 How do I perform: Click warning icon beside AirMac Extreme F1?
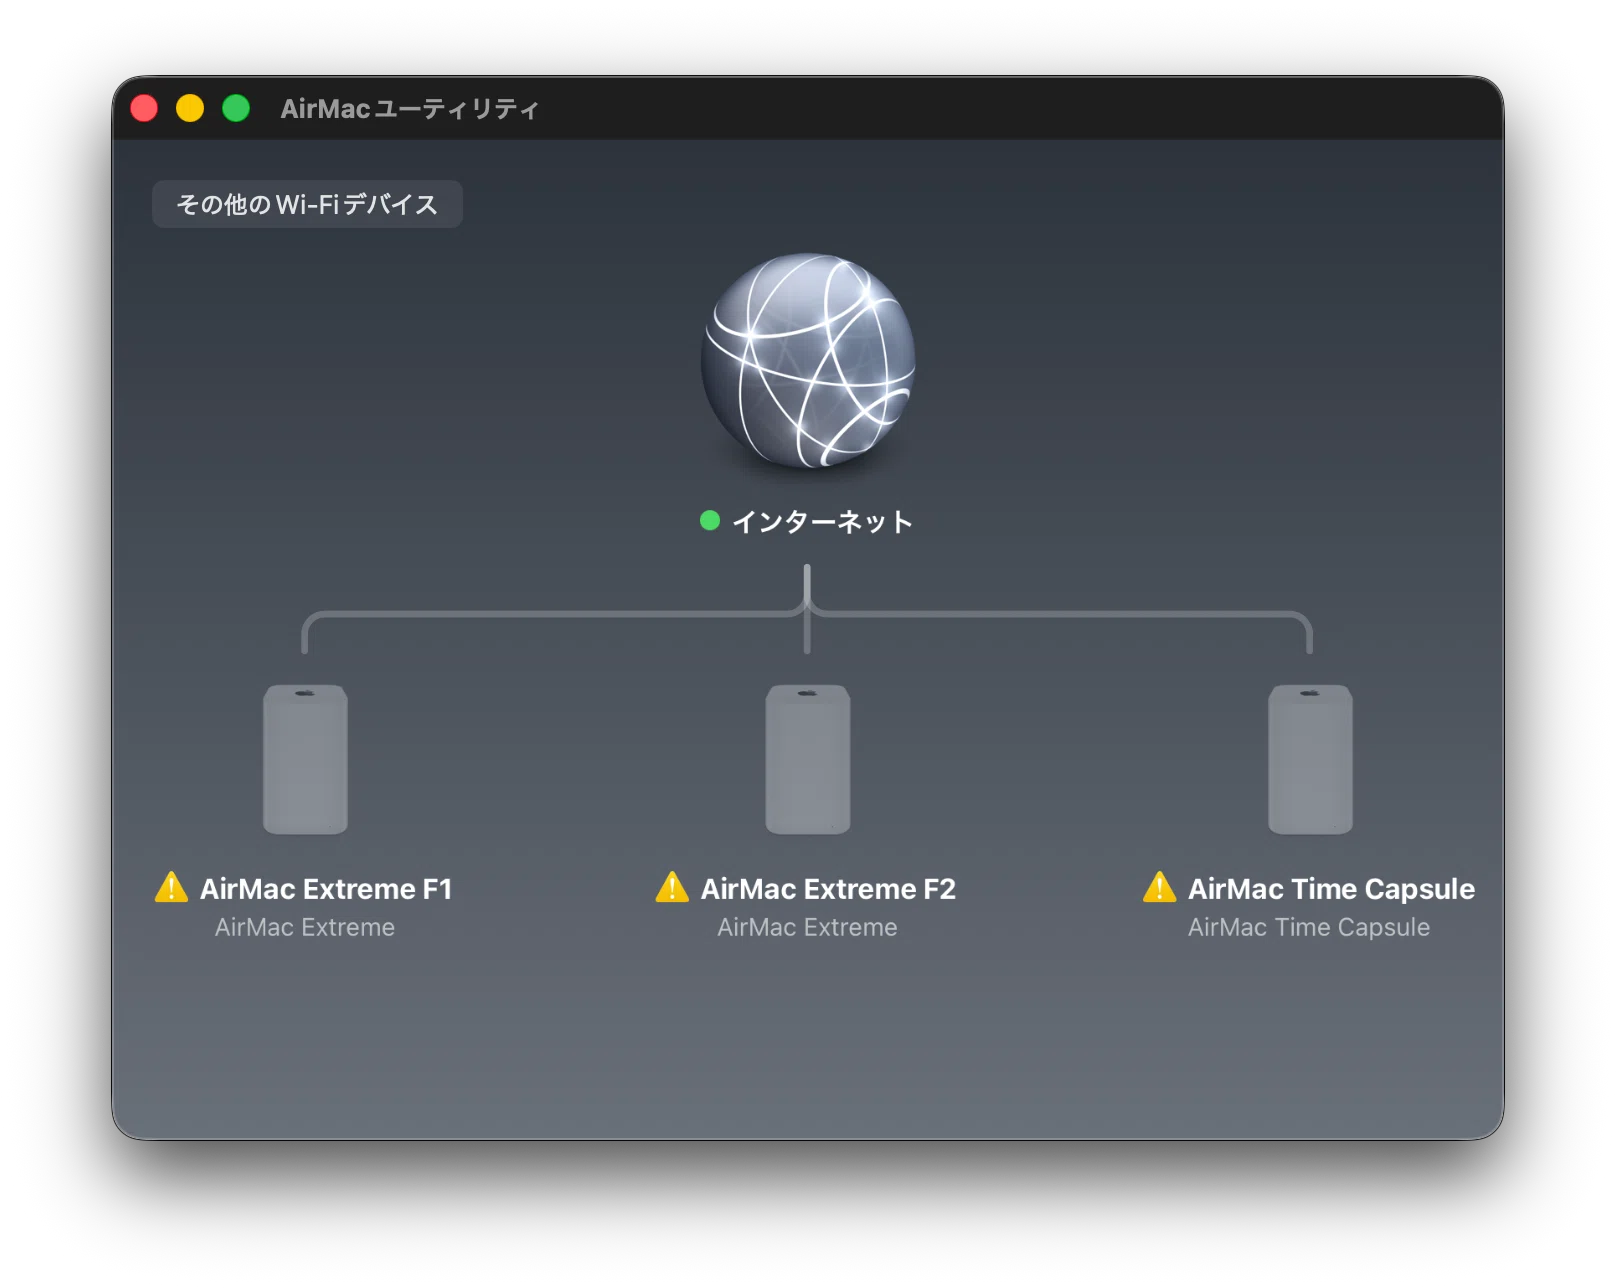click(171, 887)
